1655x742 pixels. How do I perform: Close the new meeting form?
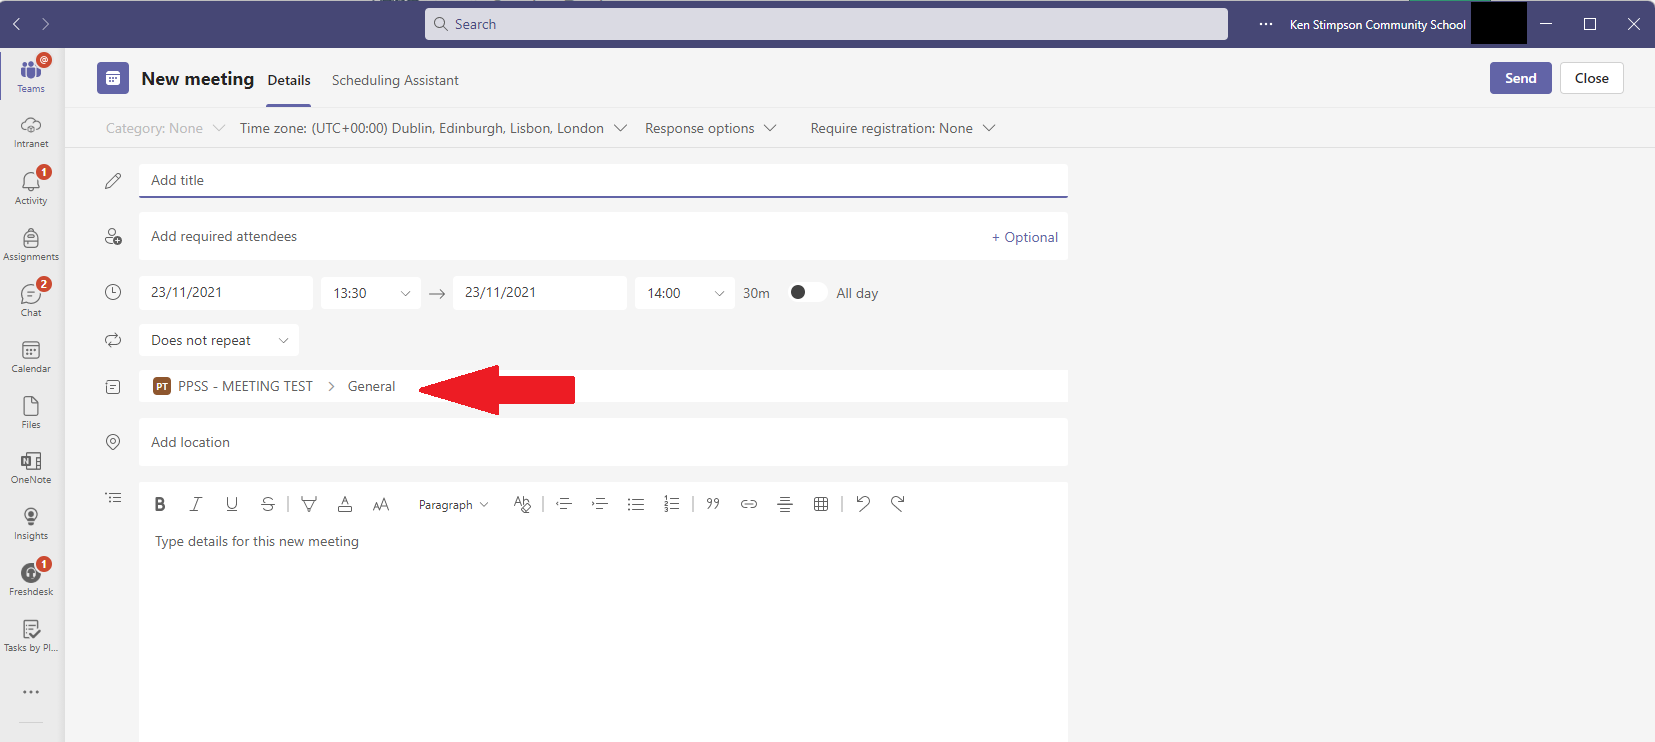[1592, 78]
